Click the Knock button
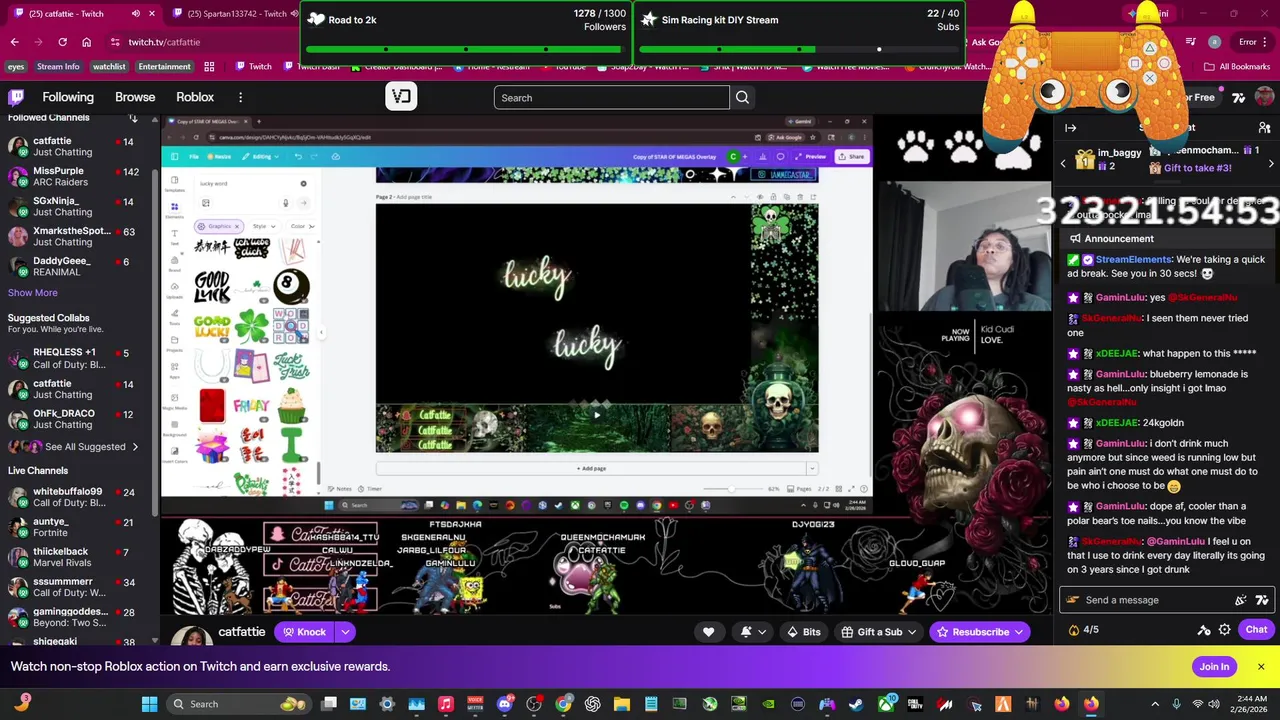 coord(304,632)
